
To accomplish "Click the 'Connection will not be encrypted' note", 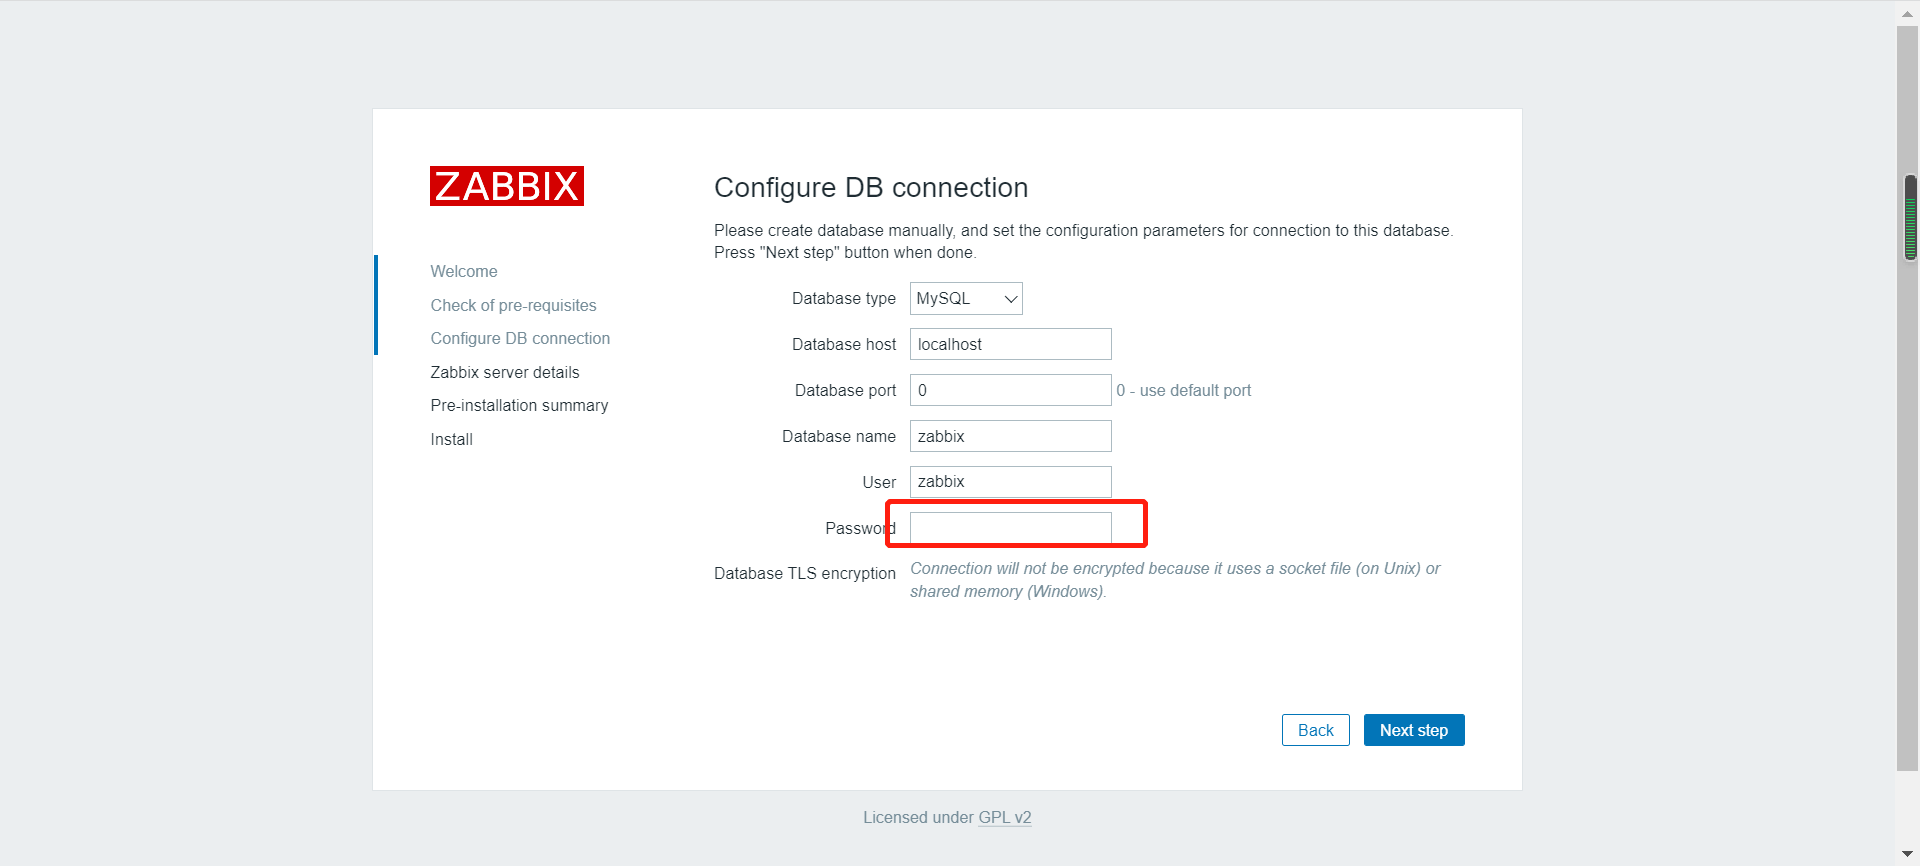I will tap(1175, 580).
